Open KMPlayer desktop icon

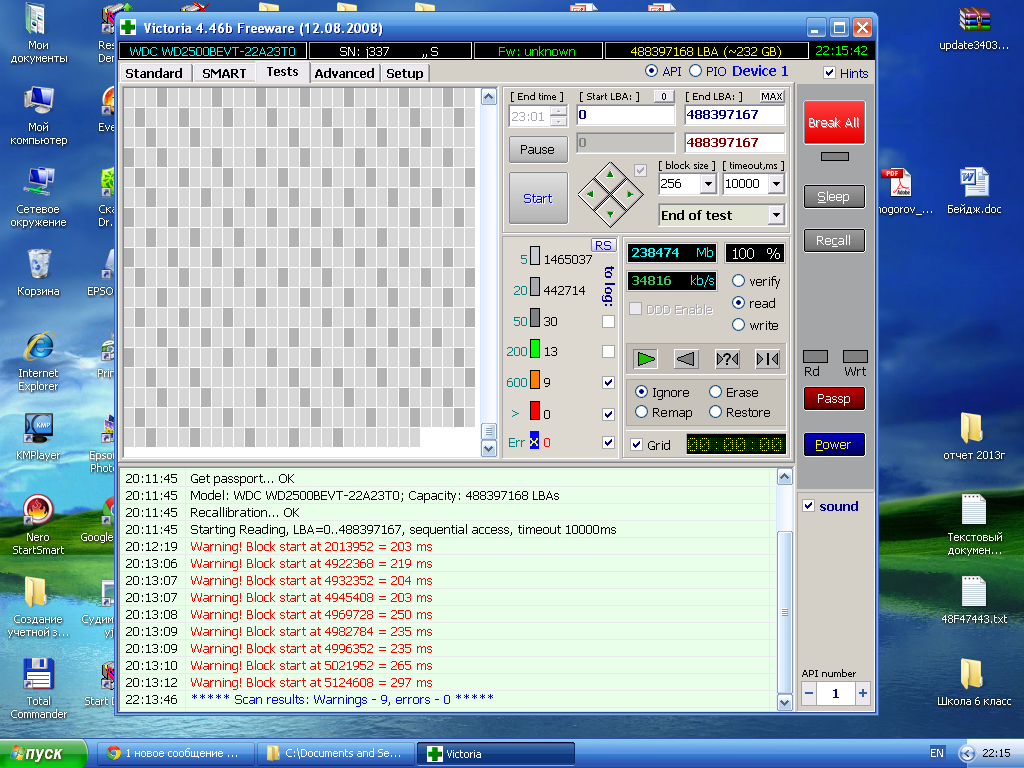(38, 437)
